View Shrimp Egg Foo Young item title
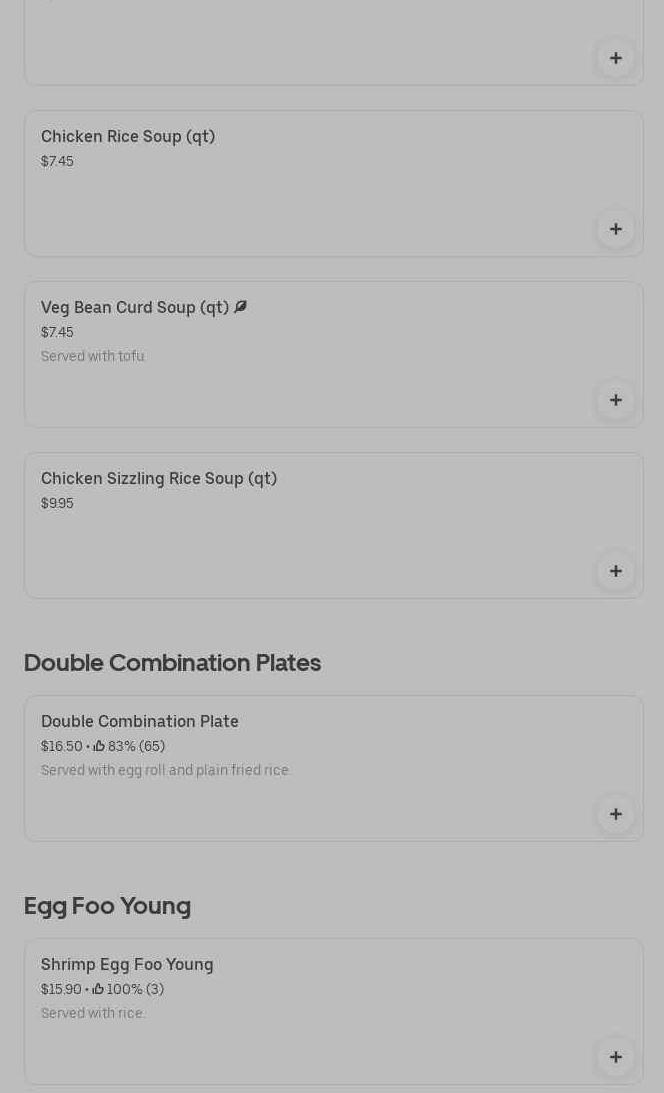This screenshot has width=664, height=1093. tap(127, 964)
